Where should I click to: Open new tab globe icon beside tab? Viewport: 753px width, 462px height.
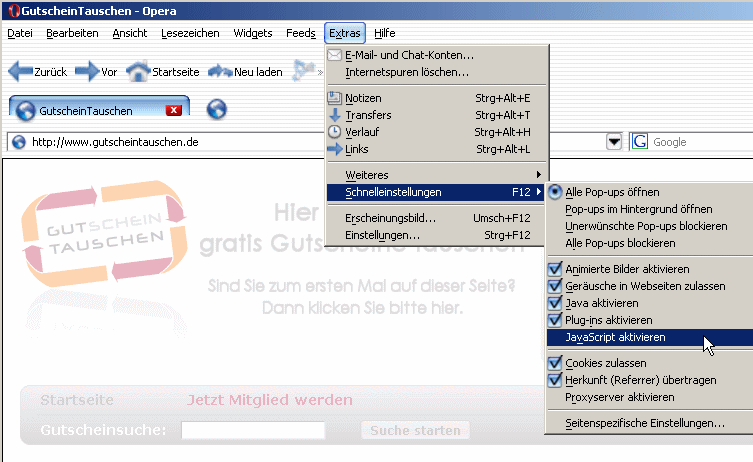216,110
